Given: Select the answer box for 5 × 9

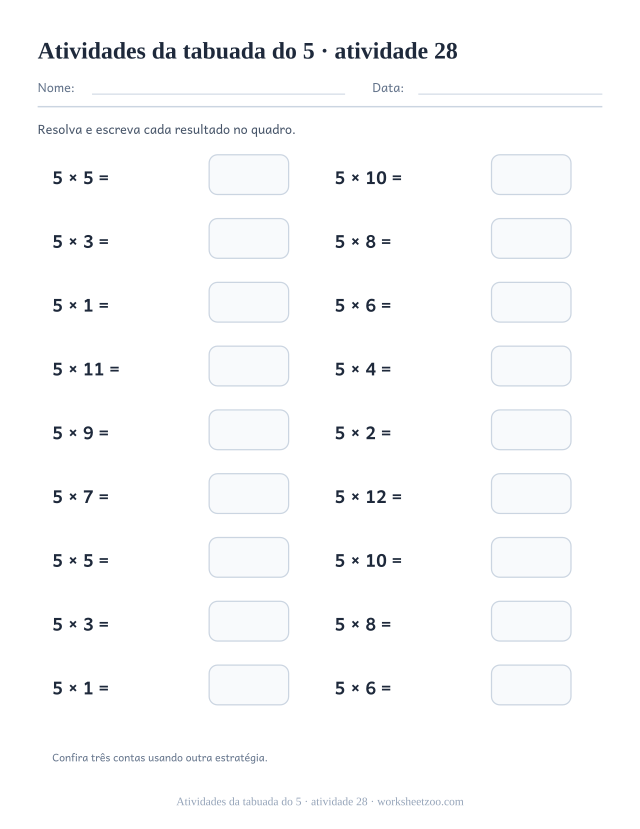Looking at the screenshot, I should (x=248, y=430).
